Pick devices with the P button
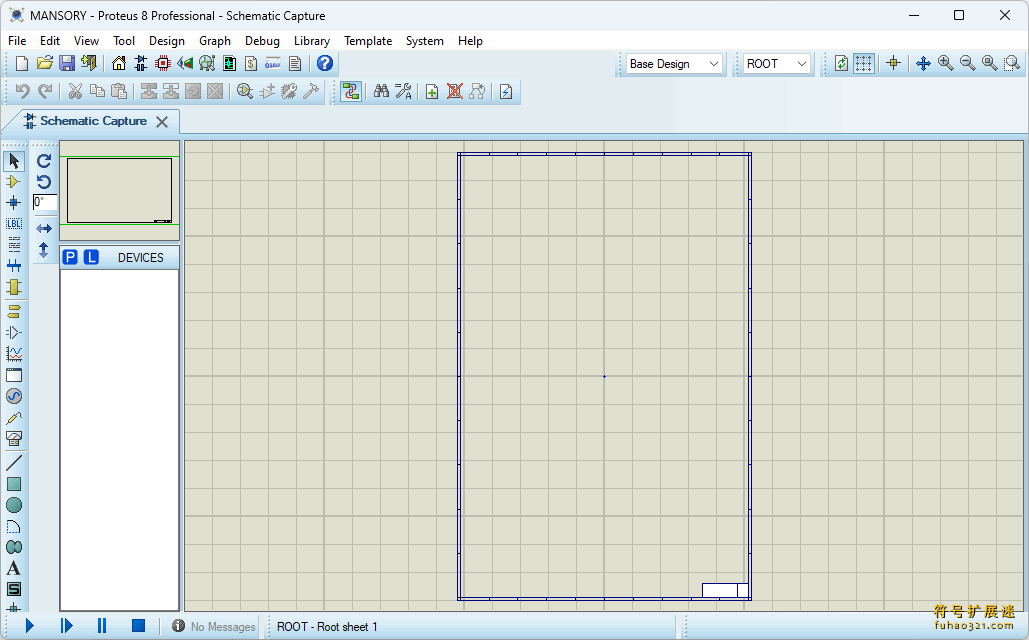This screenshot has height=640, width=1029. point(70,257)
